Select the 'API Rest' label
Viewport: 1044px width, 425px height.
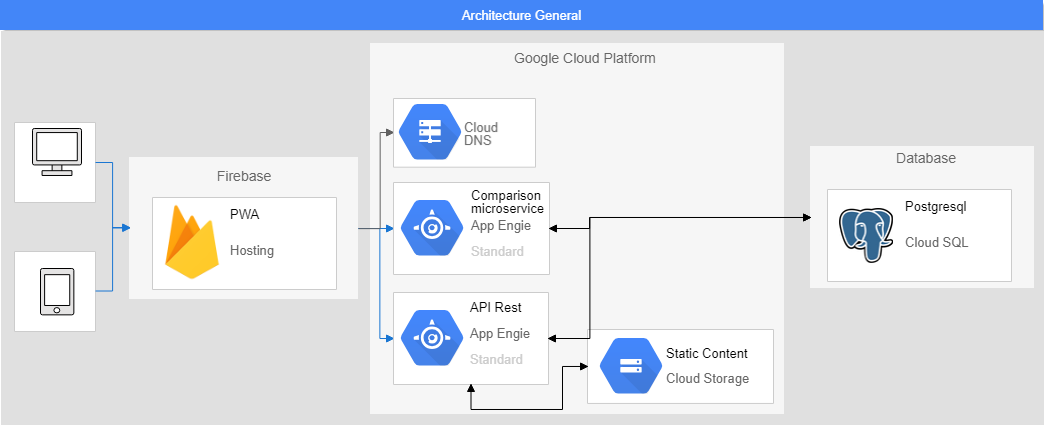pos(495,308)
